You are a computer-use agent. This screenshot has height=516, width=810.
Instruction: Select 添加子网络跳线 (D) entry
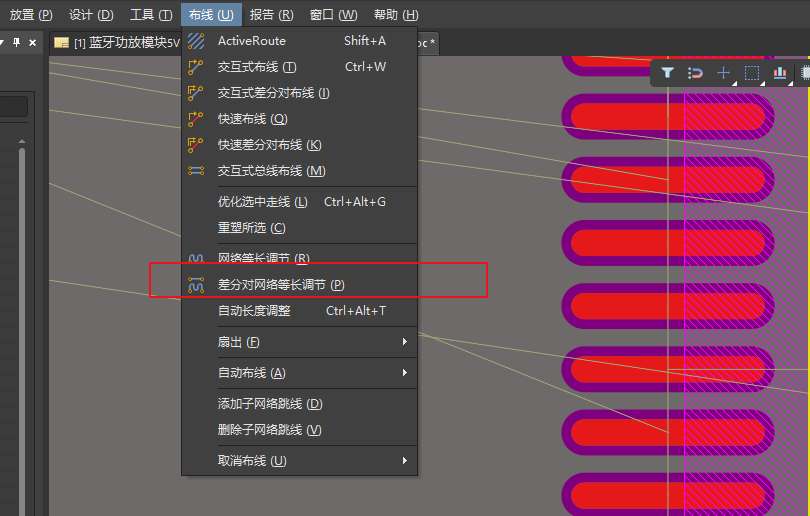(299, 404)
